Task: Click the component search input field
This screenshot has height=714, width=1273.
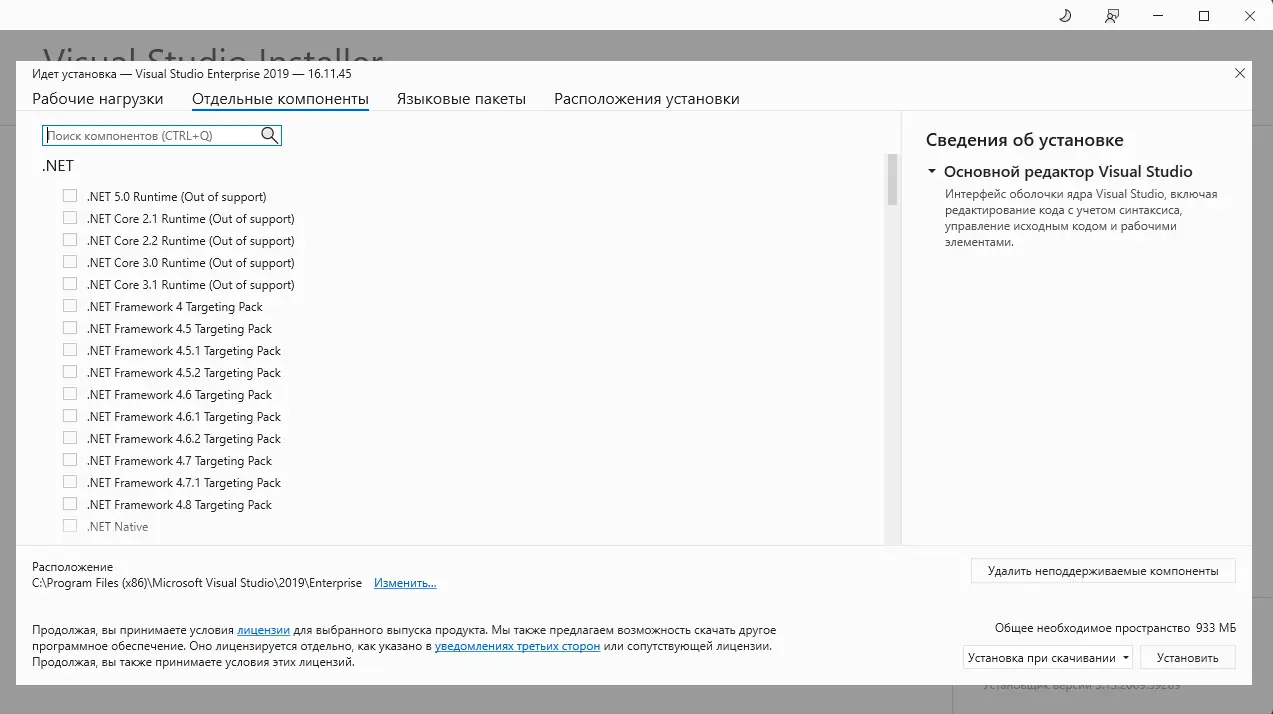Action: coord(150,134)
